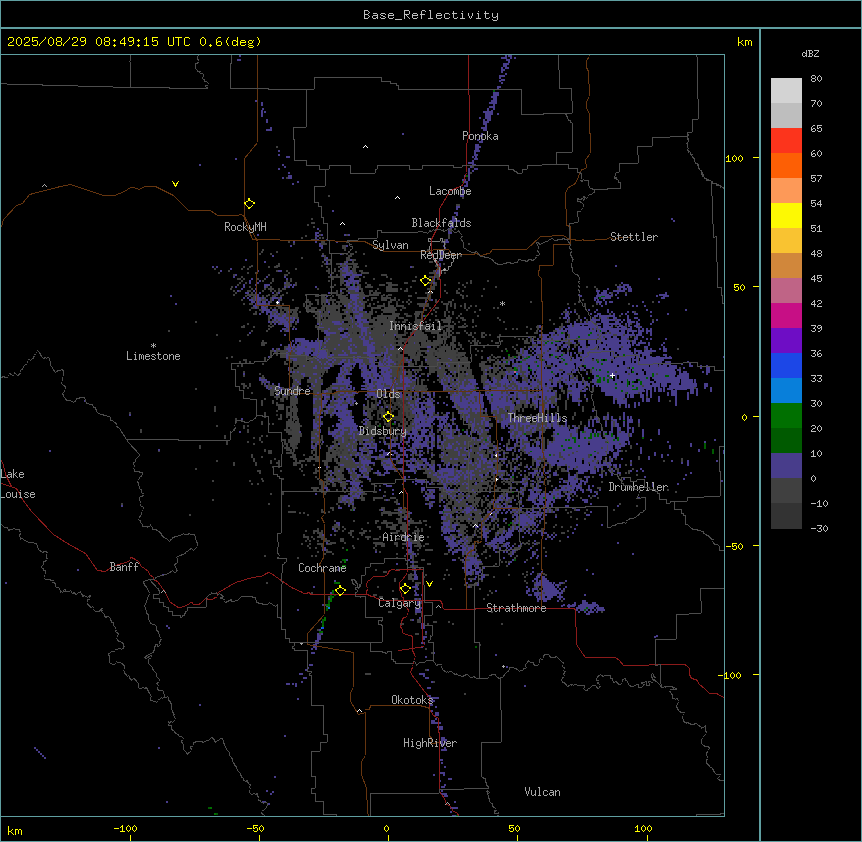Click the white asterisk above Limestone
Viewport: 862px width, 842px height.
click(153, 346)
